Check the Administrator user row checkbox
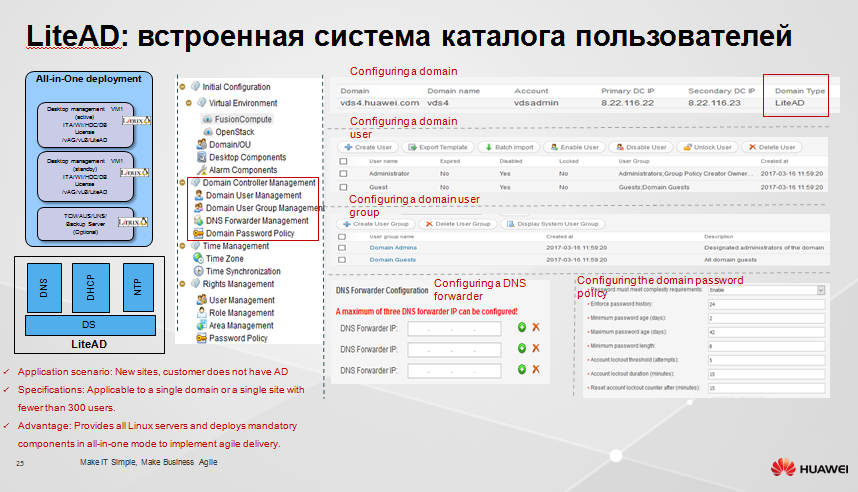The width and height of the screenshot is (858, 492). click(x=343, y=173)
